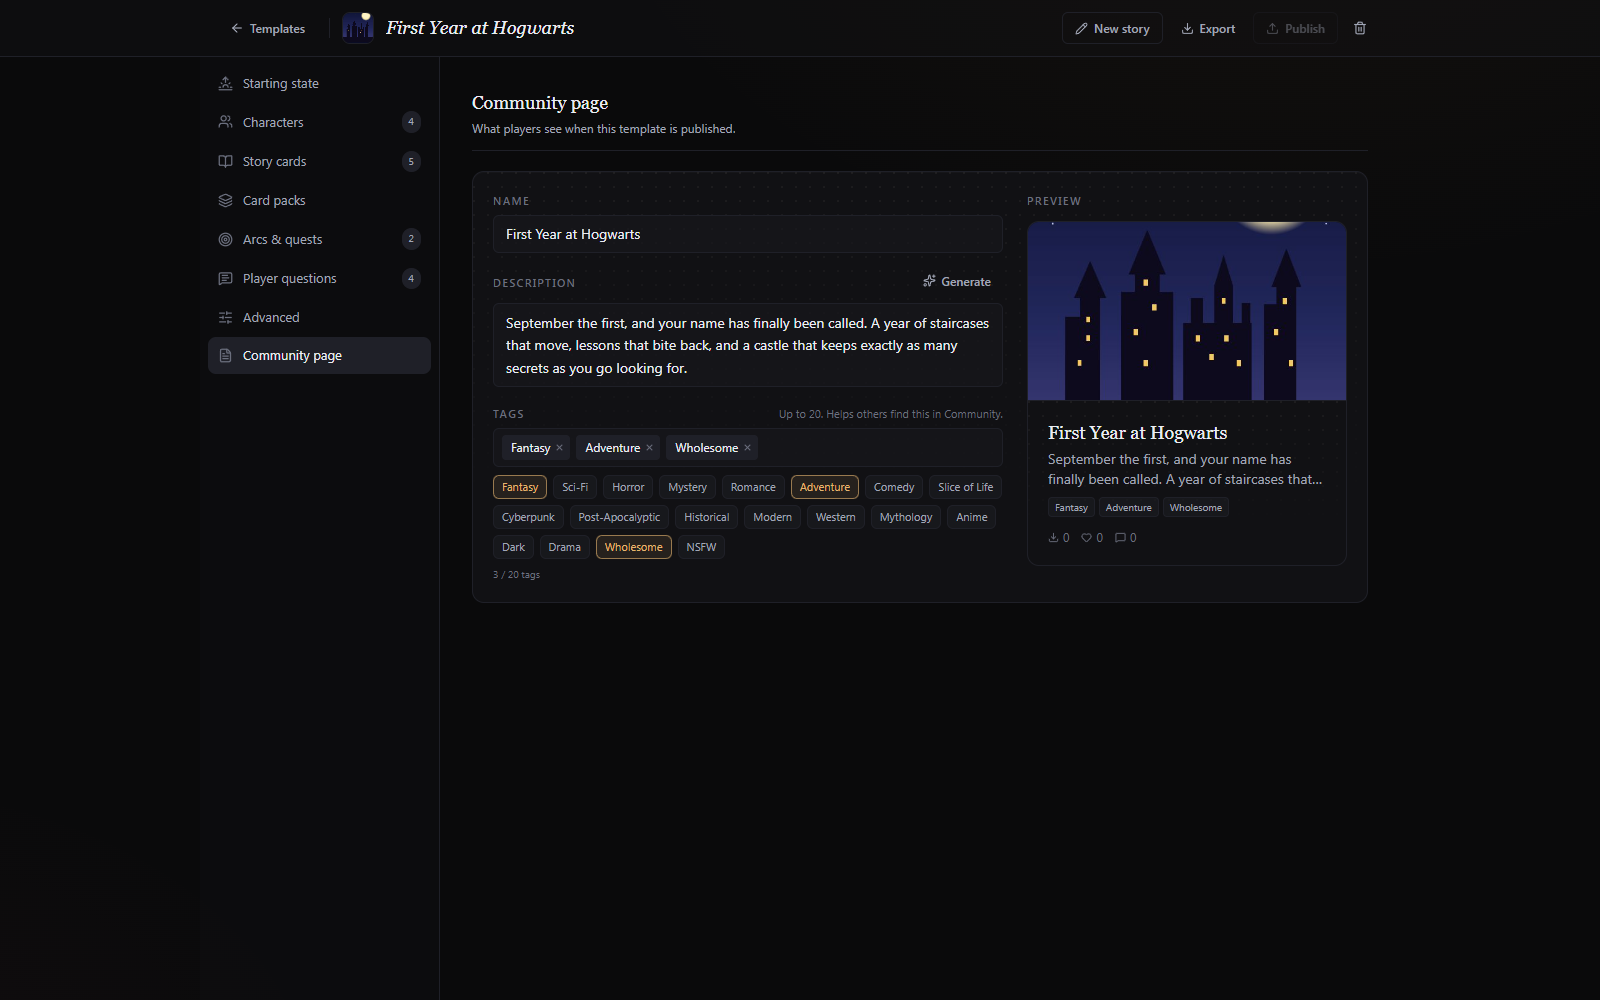Add the Dark tag
Viewport: 1600px width, 1000px height.
point(513,547)
